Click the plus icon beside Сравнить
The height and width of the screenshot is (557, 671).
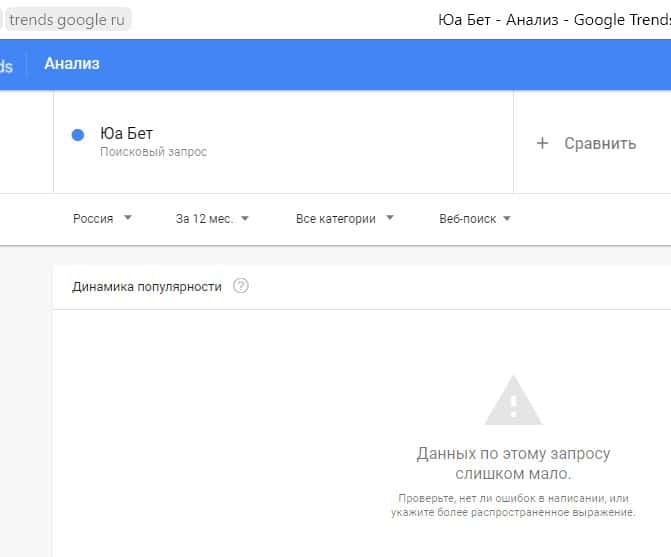(543, 143)
